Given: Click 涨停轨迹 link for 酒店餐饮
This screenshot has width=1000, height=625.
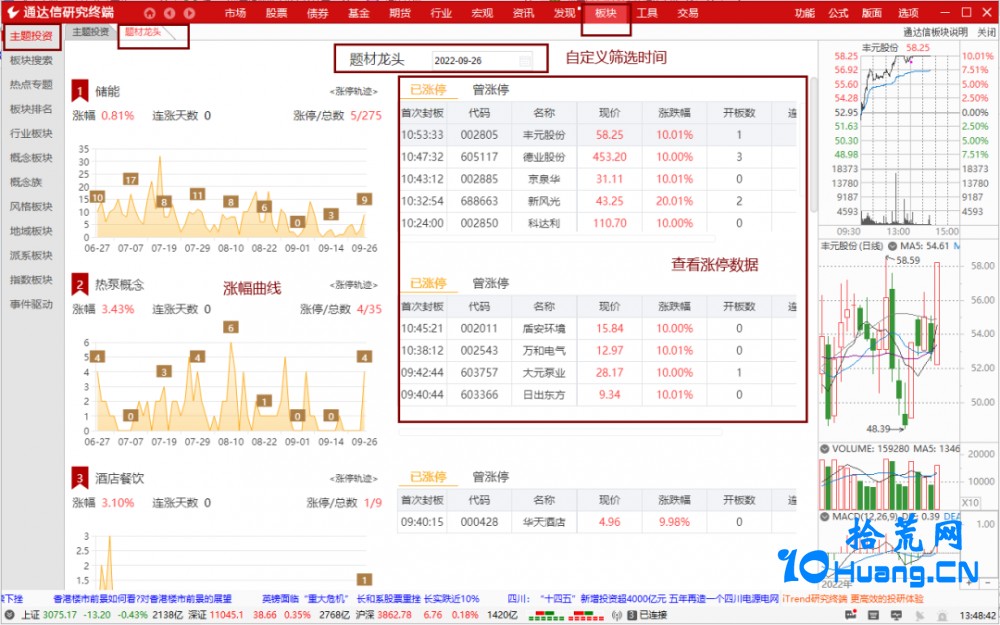Looking at the screenshot, I should (x=354, y=478).
